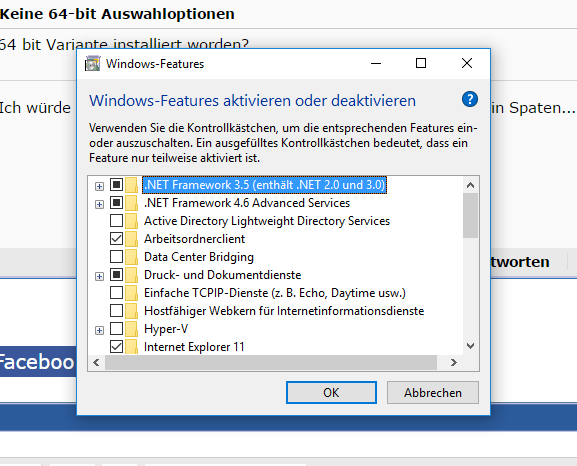
Task: Click the blue help question mark icon
Action: click(x=470, y=99)
